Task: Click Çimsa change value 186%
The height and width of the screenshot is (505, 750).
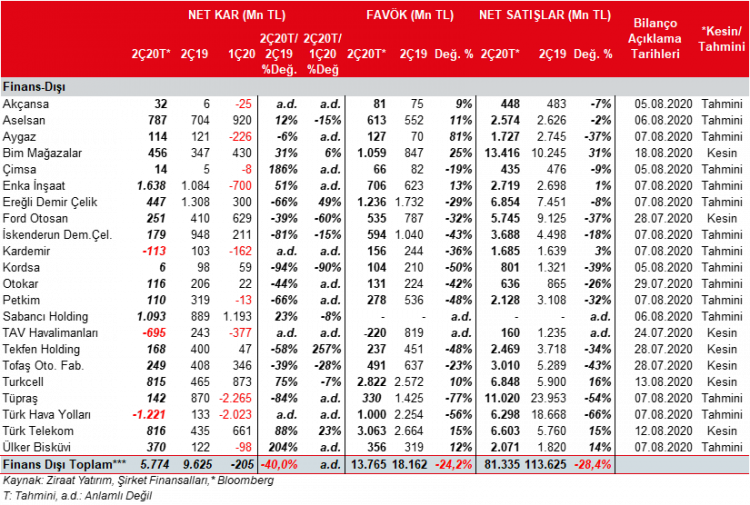Action: point(283,169)
